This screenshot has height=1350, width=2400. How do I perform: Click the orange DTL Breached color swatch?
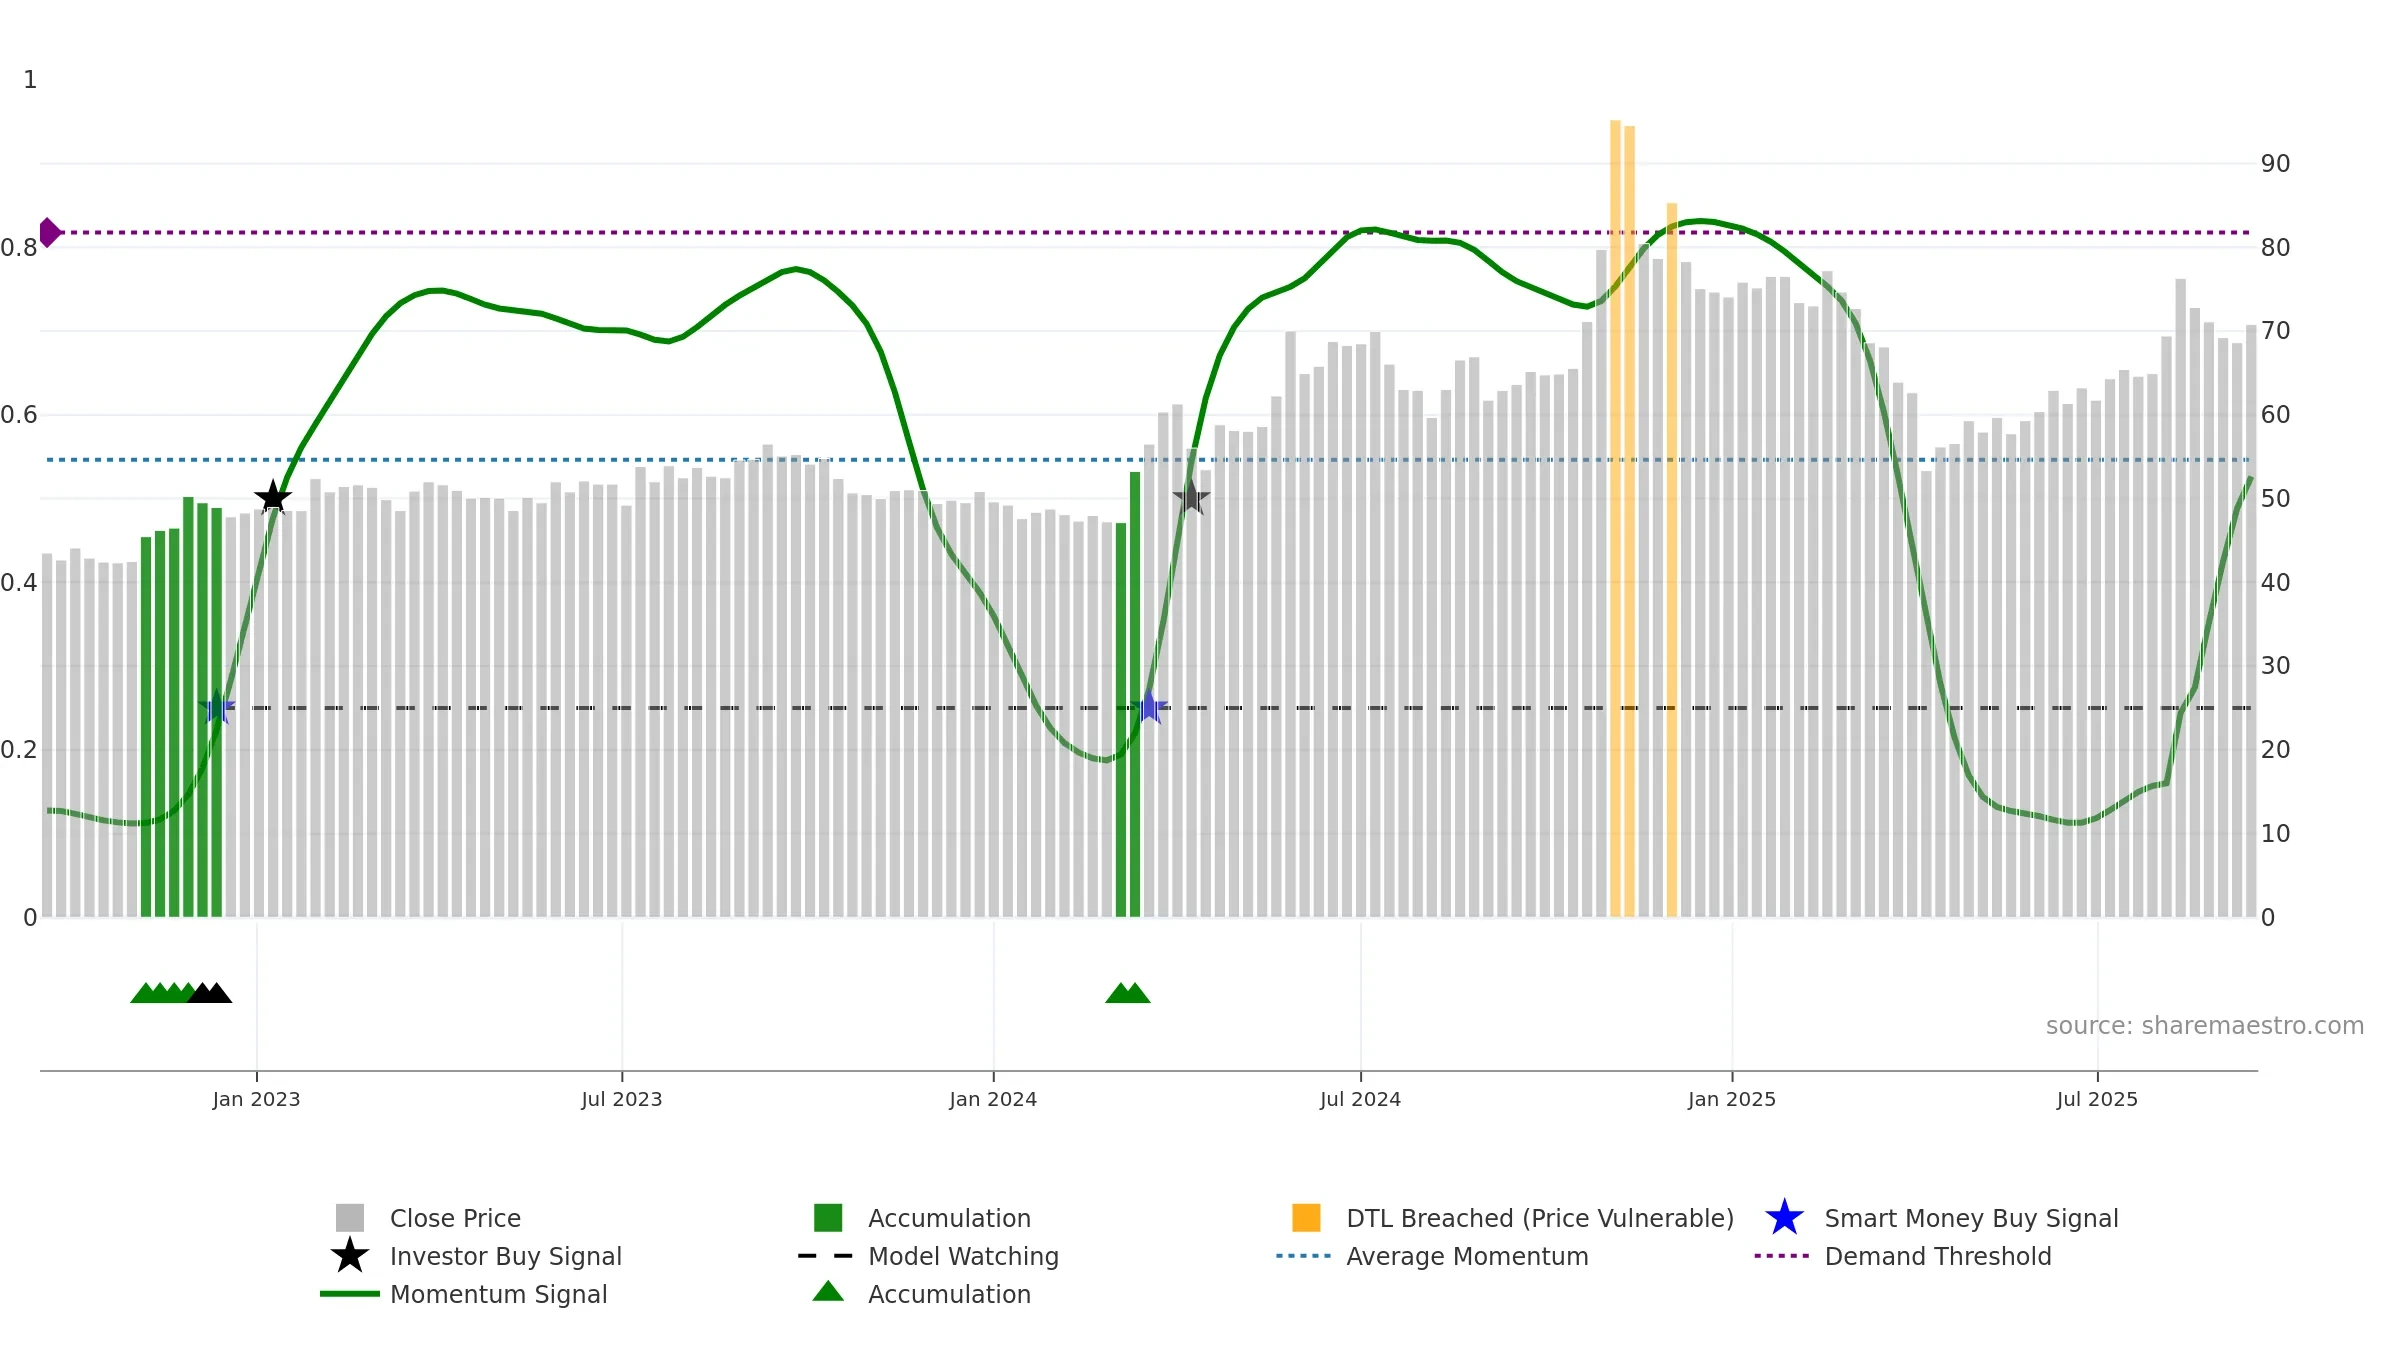(x=1306, y=1218)
